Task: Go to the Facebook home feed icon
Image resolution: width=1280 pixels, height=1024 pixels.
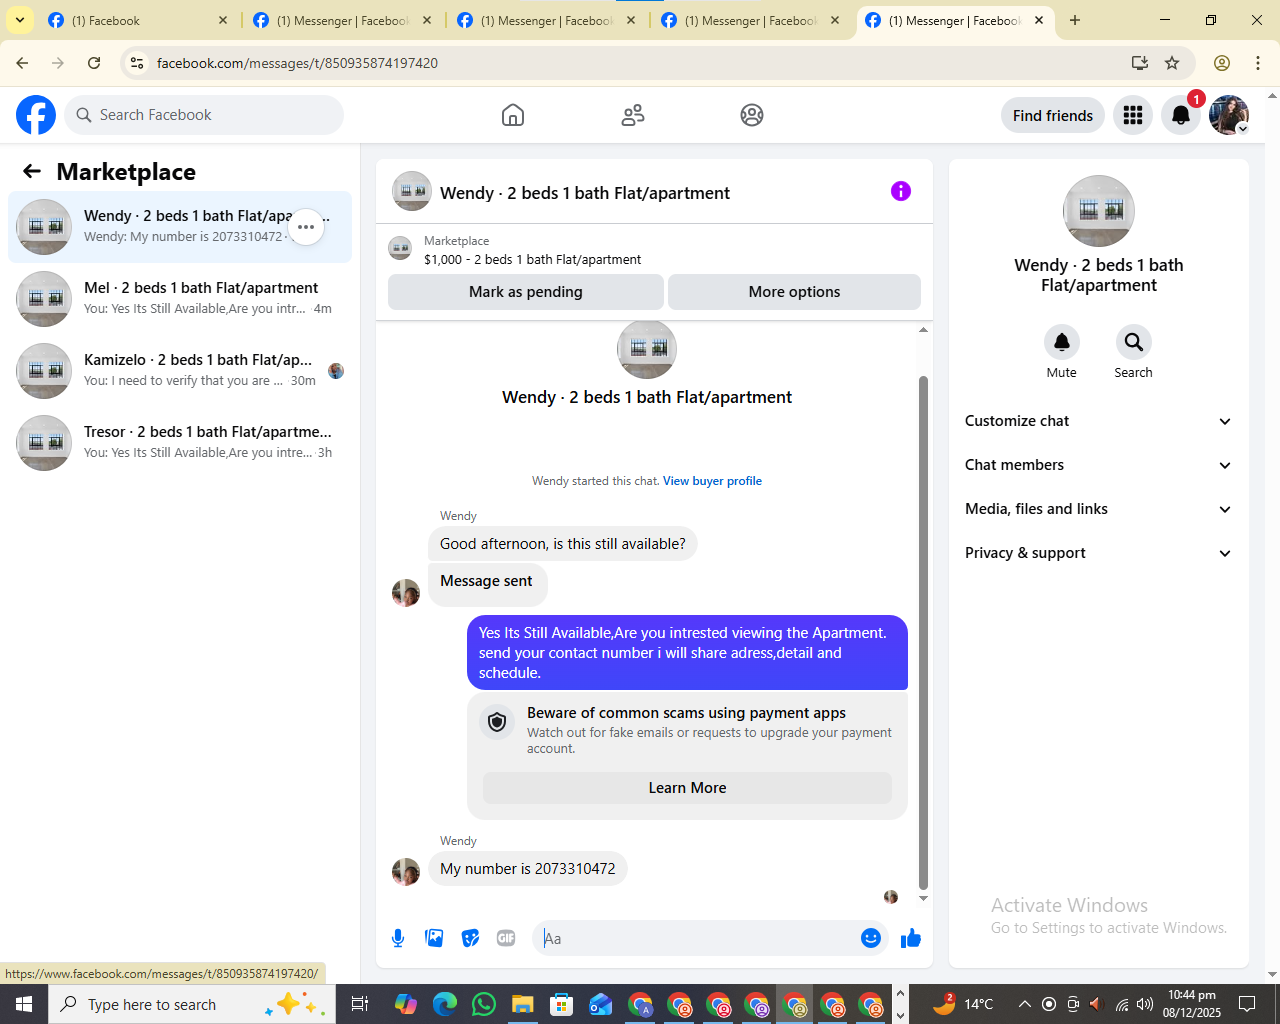Action: [x=513, y=115]
